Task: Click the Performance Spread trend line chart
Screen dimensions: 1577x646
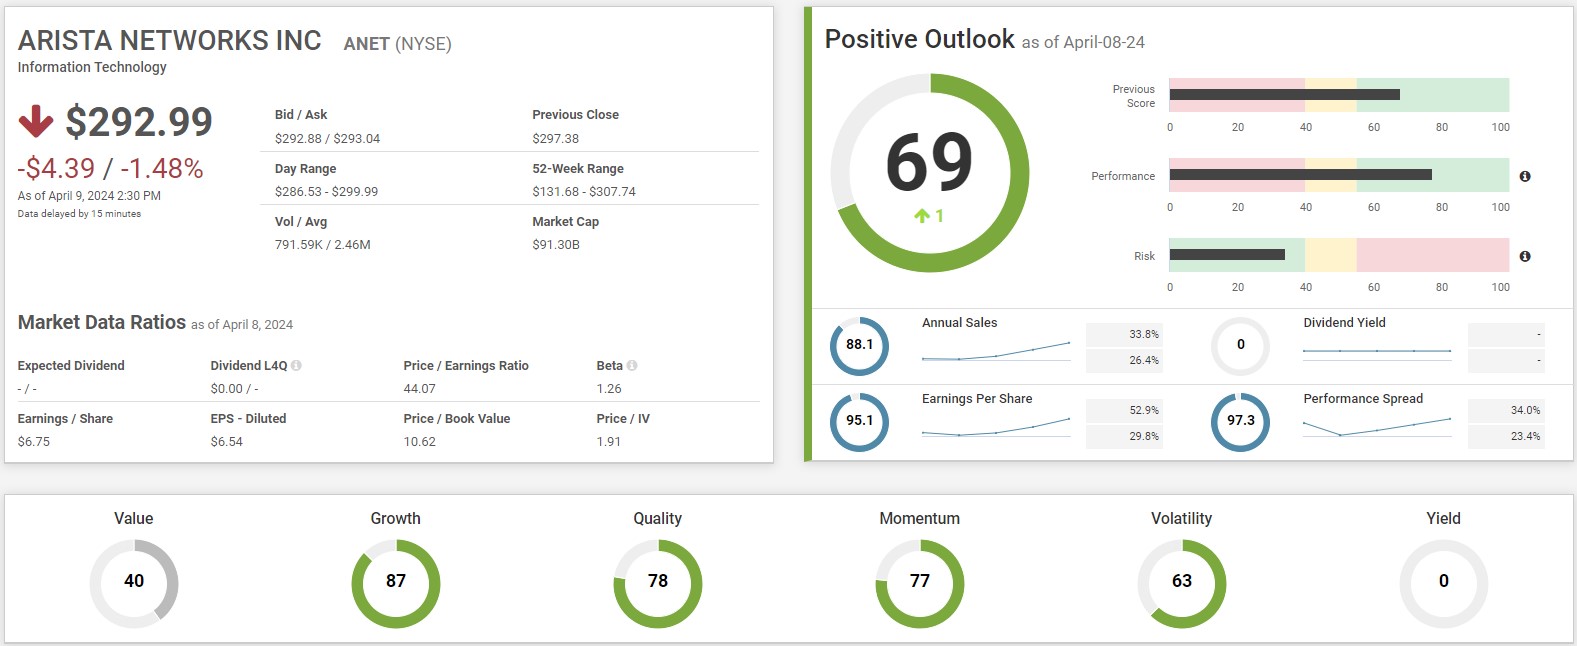Action: pyautogui.click(x=1377, y=427)
